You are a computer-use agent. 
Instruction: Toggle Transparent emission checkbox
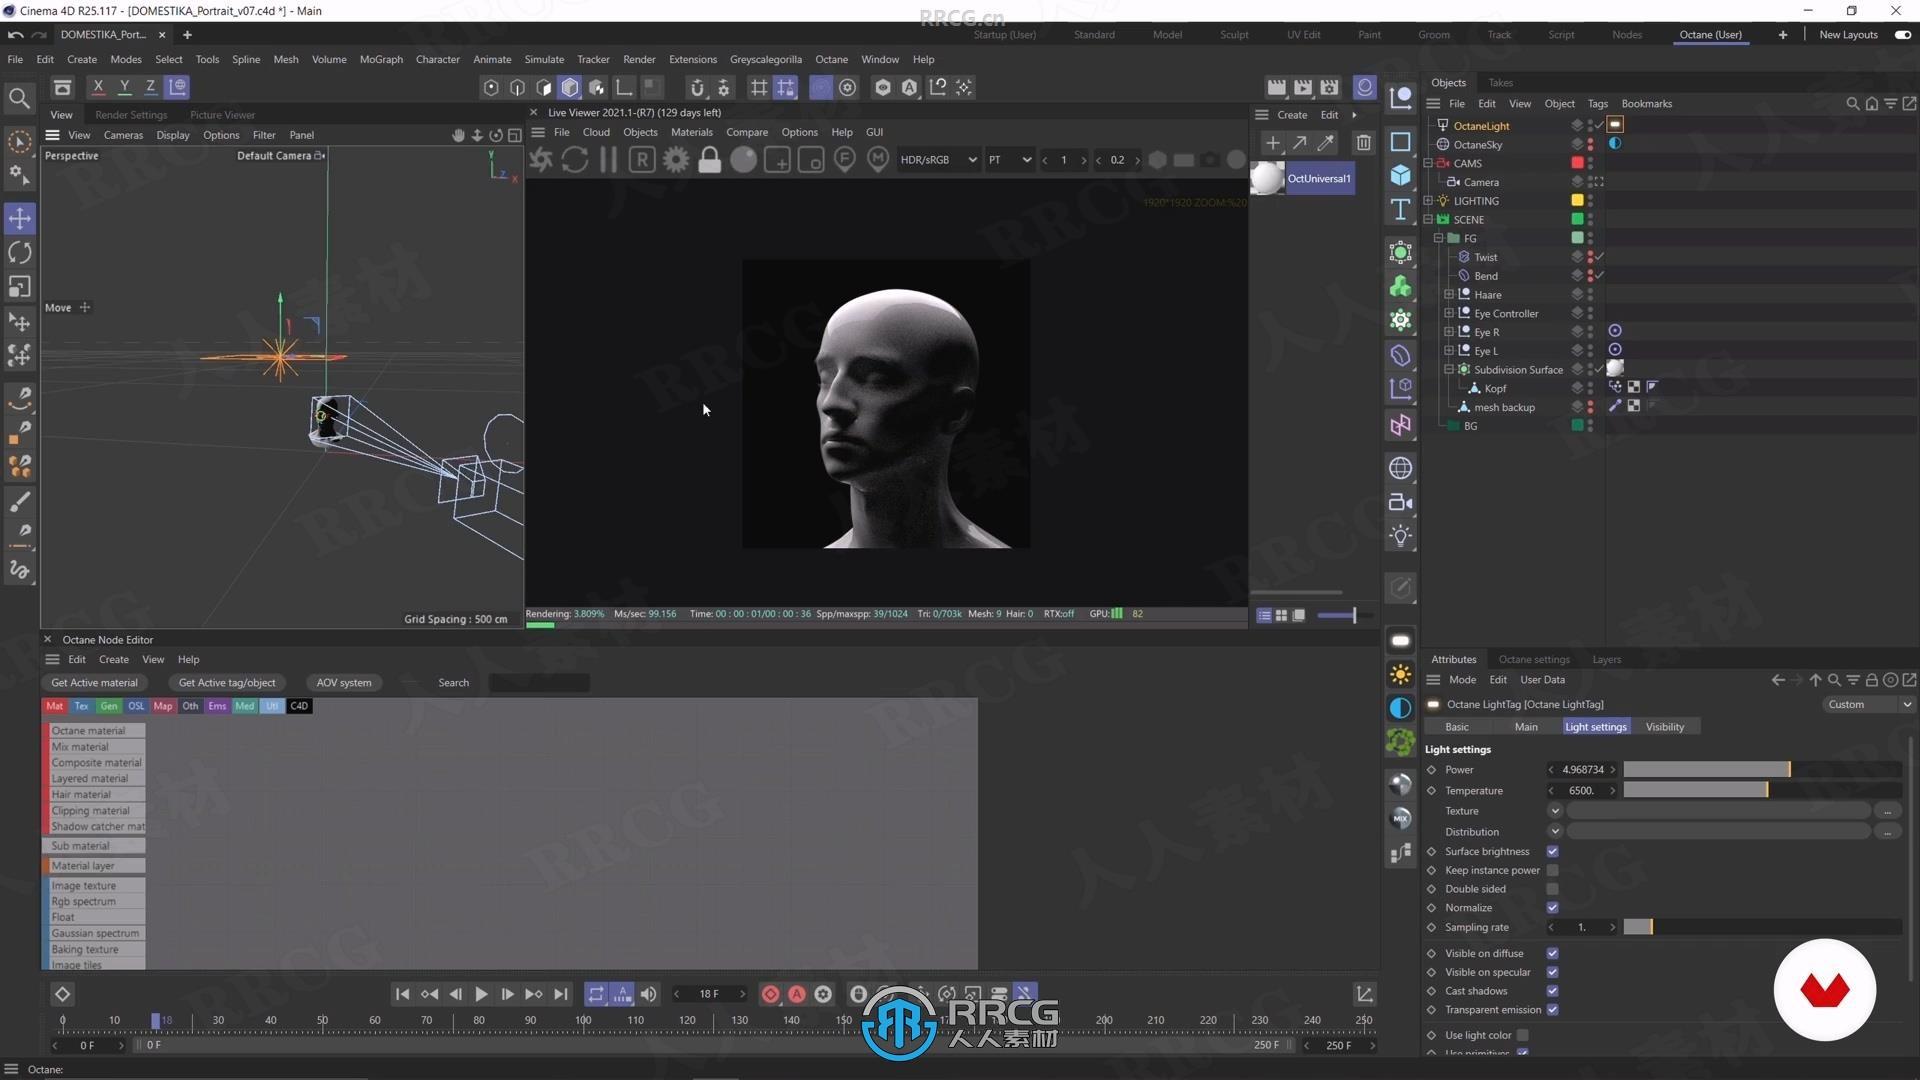[x=1552, y=1010]
